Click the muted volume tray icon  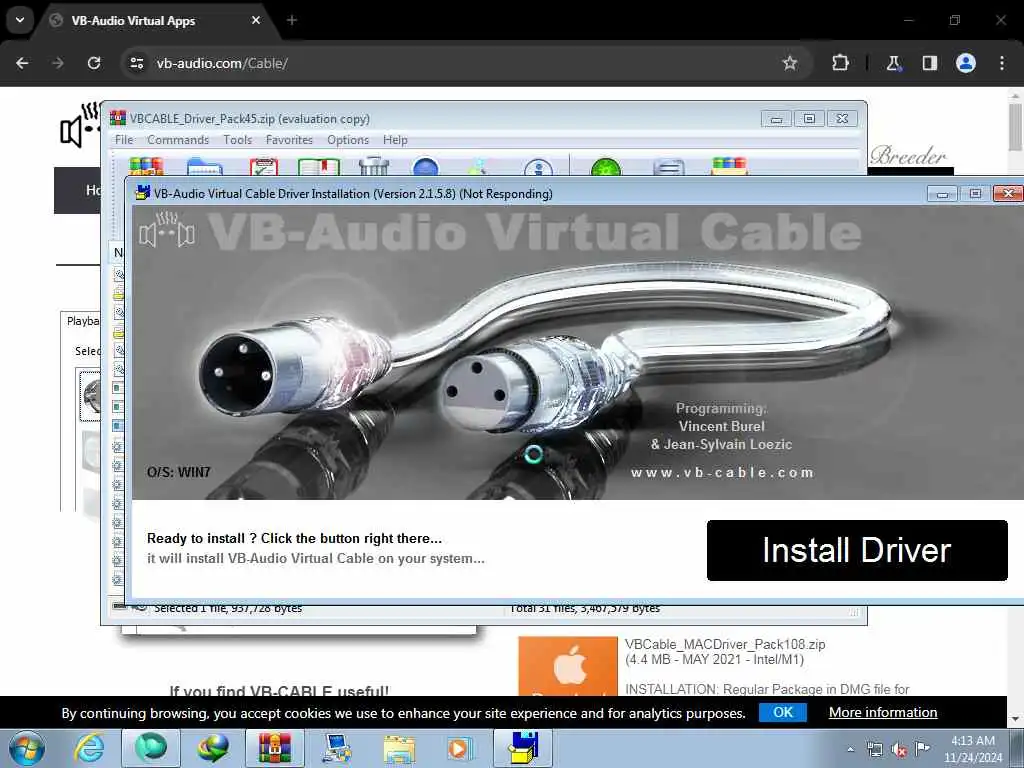[x=899, y=750]
